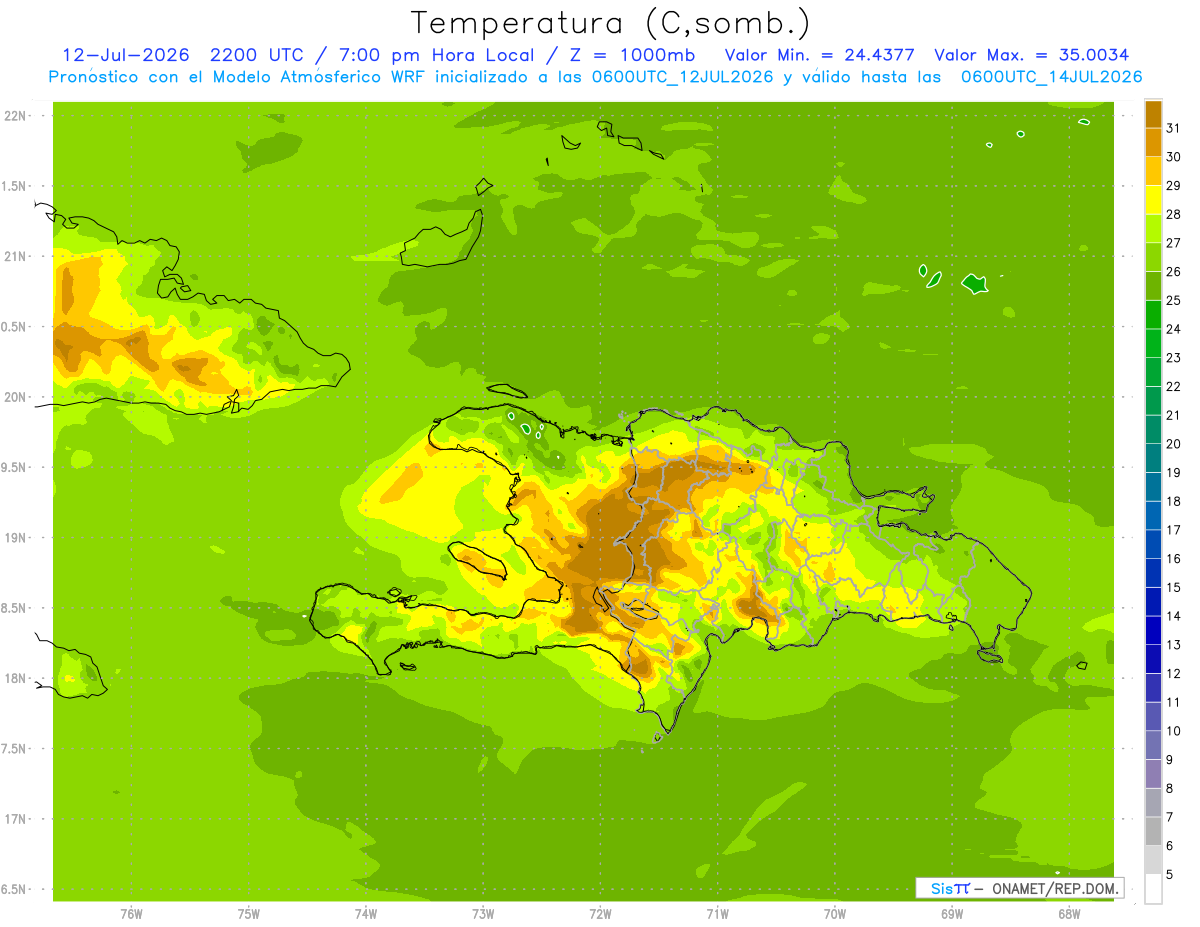Click the "69W" longitude axis label
The height and width of the screenshot is (927, 1200).
click(952, 913)
